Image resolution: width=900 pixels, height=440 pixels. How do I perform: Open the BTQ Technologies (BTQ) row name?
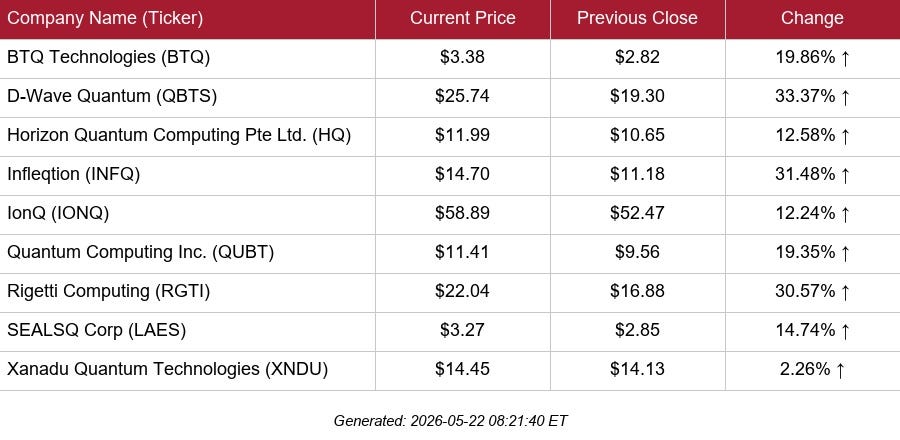[x=108, y=57]
